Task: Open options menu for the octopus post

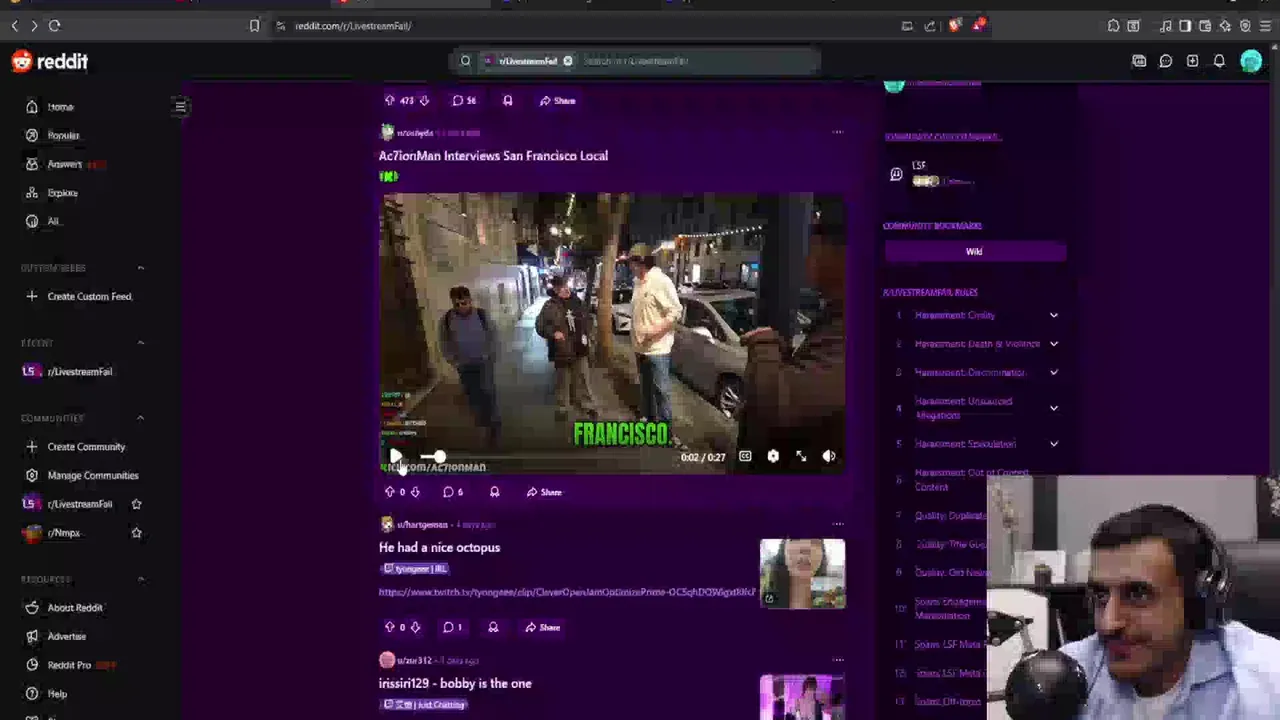Action: [838, 524]
